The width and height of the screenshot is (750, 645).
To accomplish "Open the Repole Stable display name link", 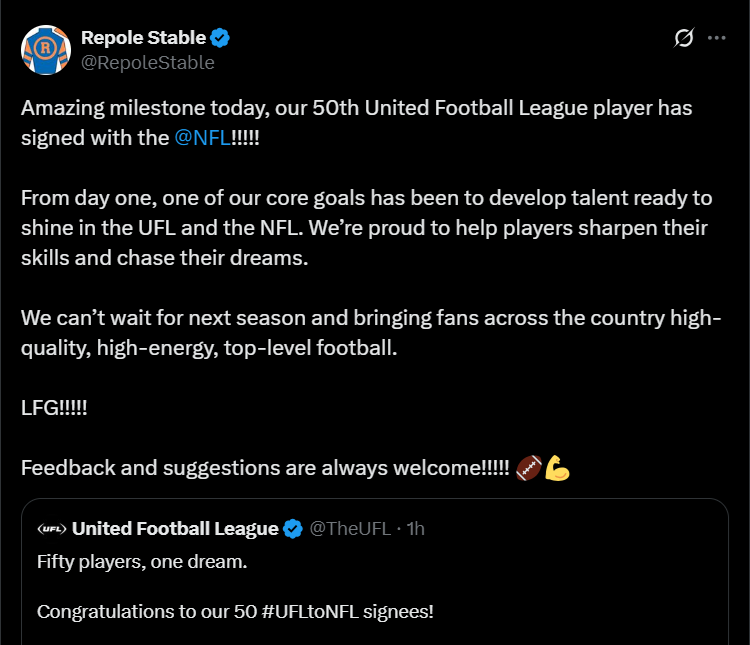I will click(x=143, y=38).
